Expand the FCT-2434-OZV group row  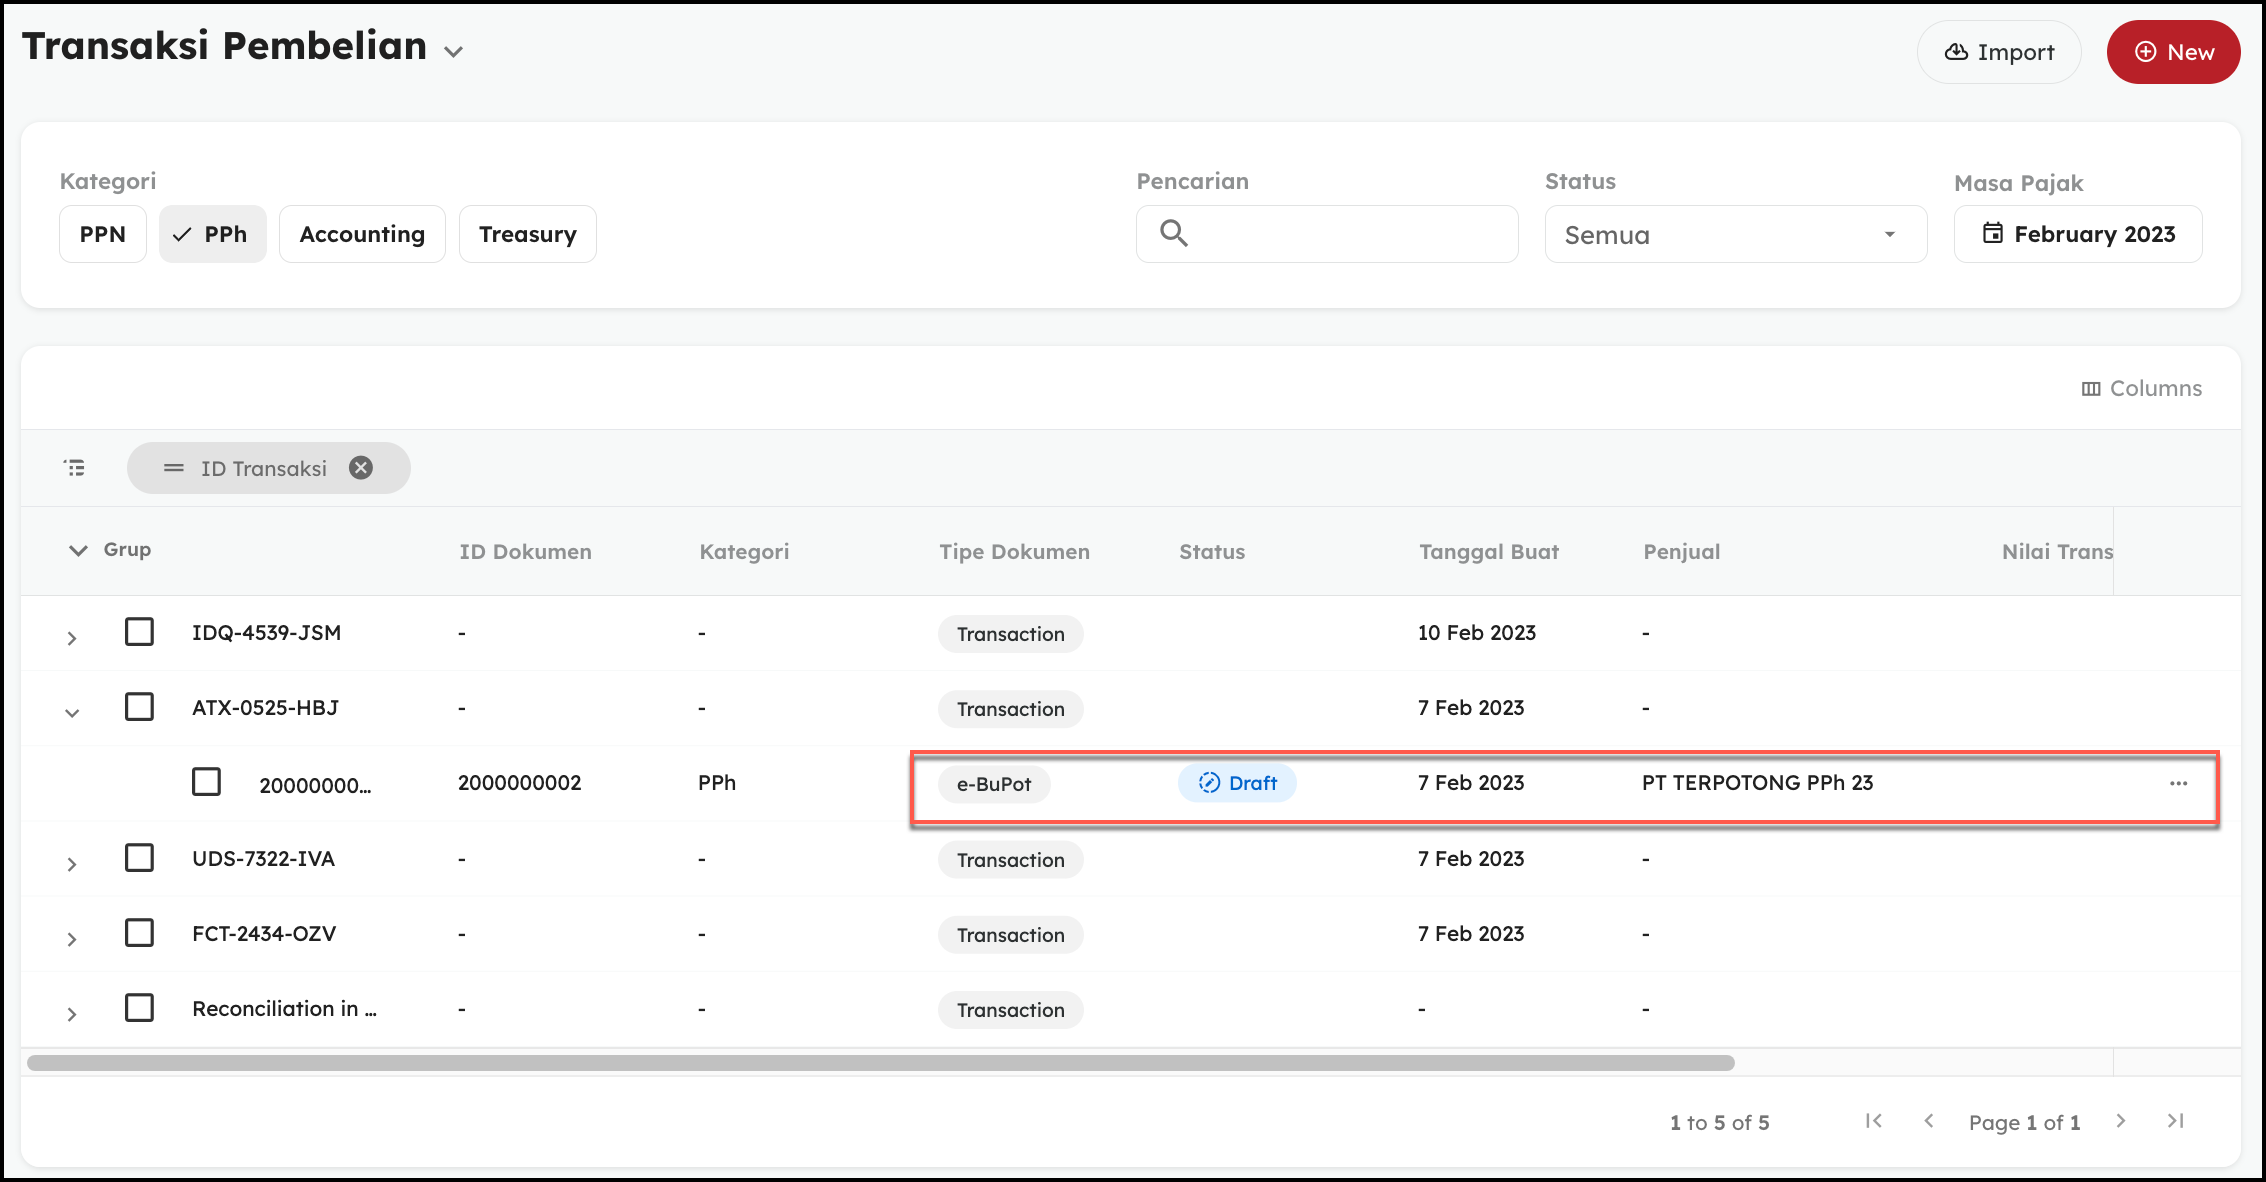[x=72, y=939]
